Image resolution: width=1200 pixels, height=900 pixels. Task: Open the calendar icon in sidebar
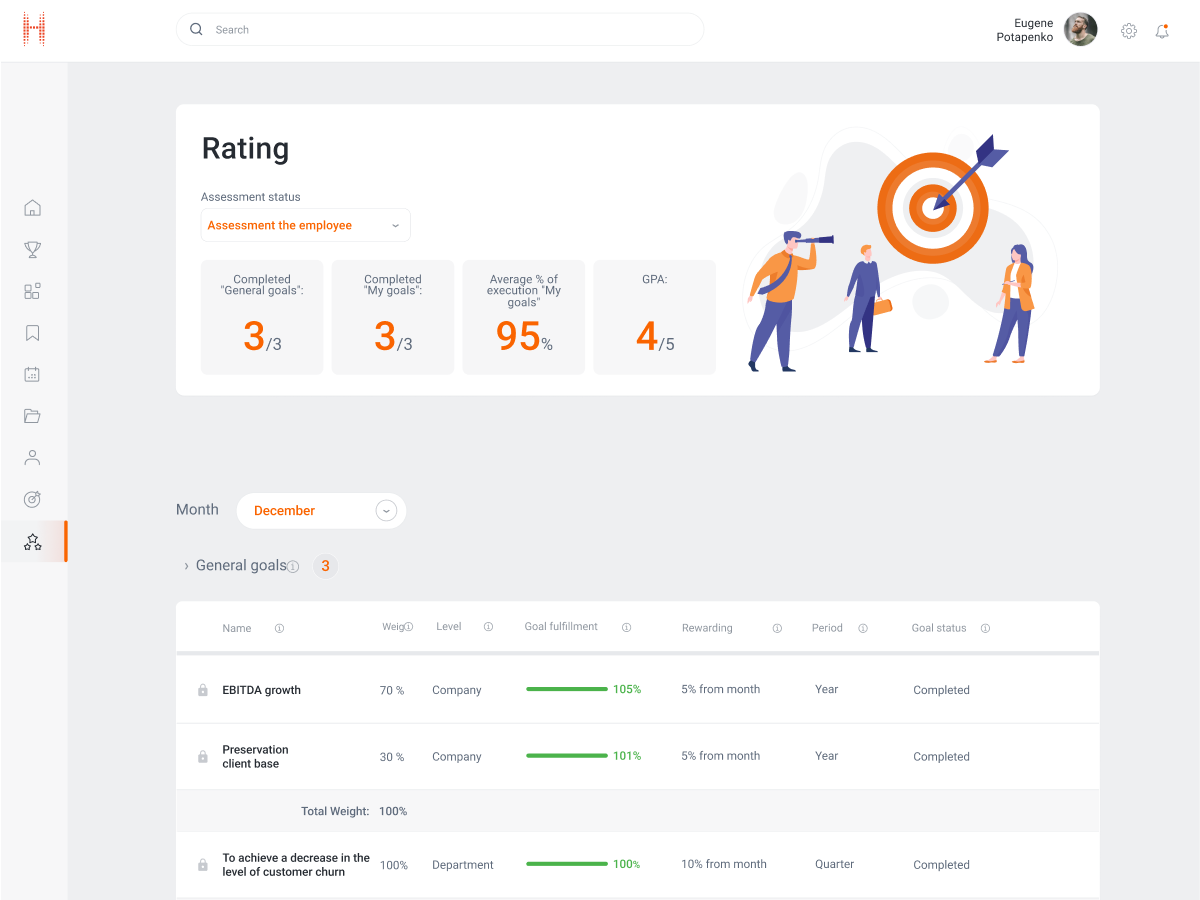click(32, 374)
